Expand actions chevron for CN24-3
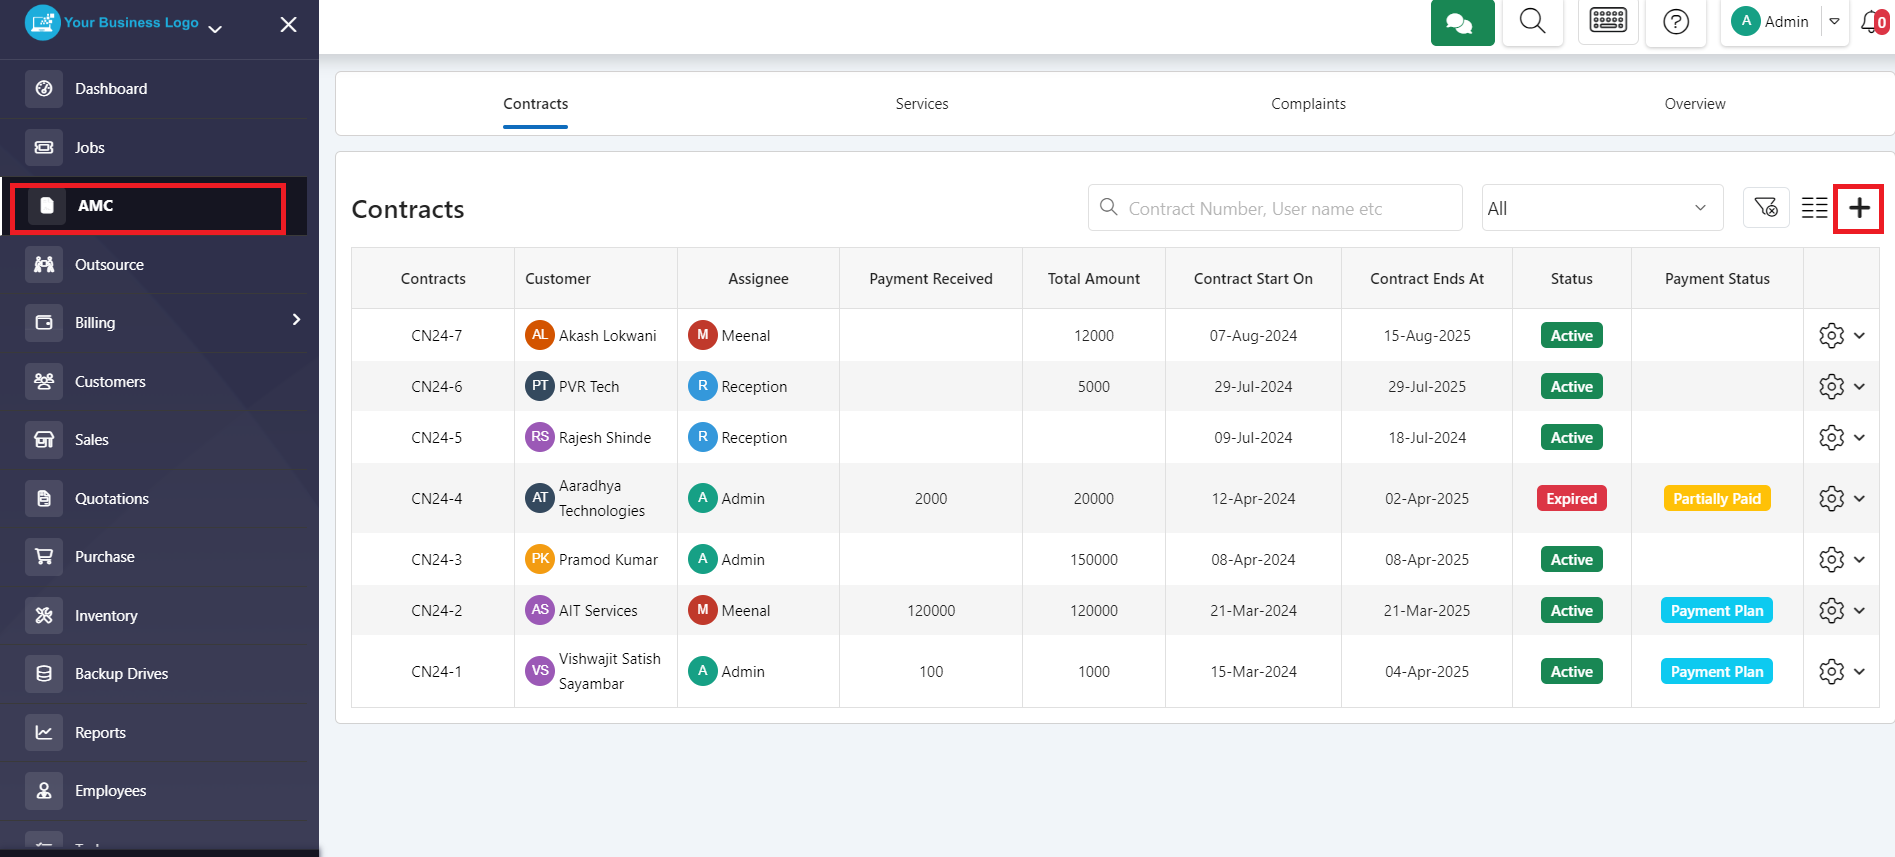The width and height of the screenshot is (1895, 857). [x=1859, y=560]
